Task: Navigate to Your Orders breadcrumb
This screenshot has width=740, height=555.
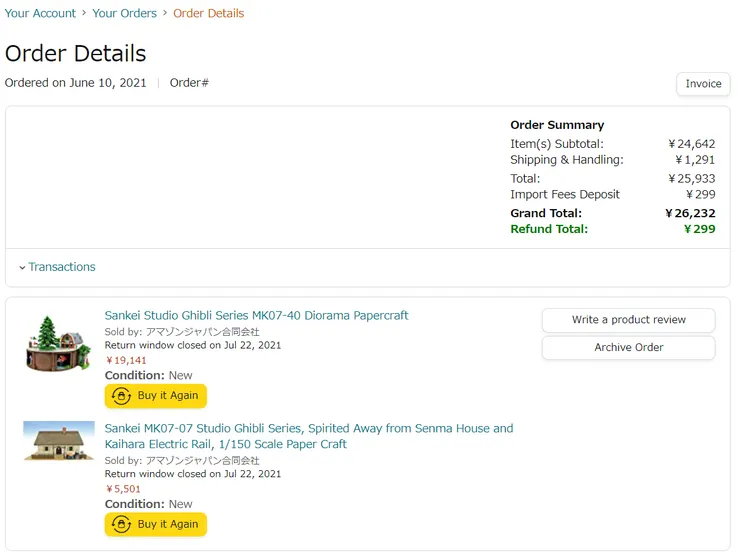Action: click(125, 13)
